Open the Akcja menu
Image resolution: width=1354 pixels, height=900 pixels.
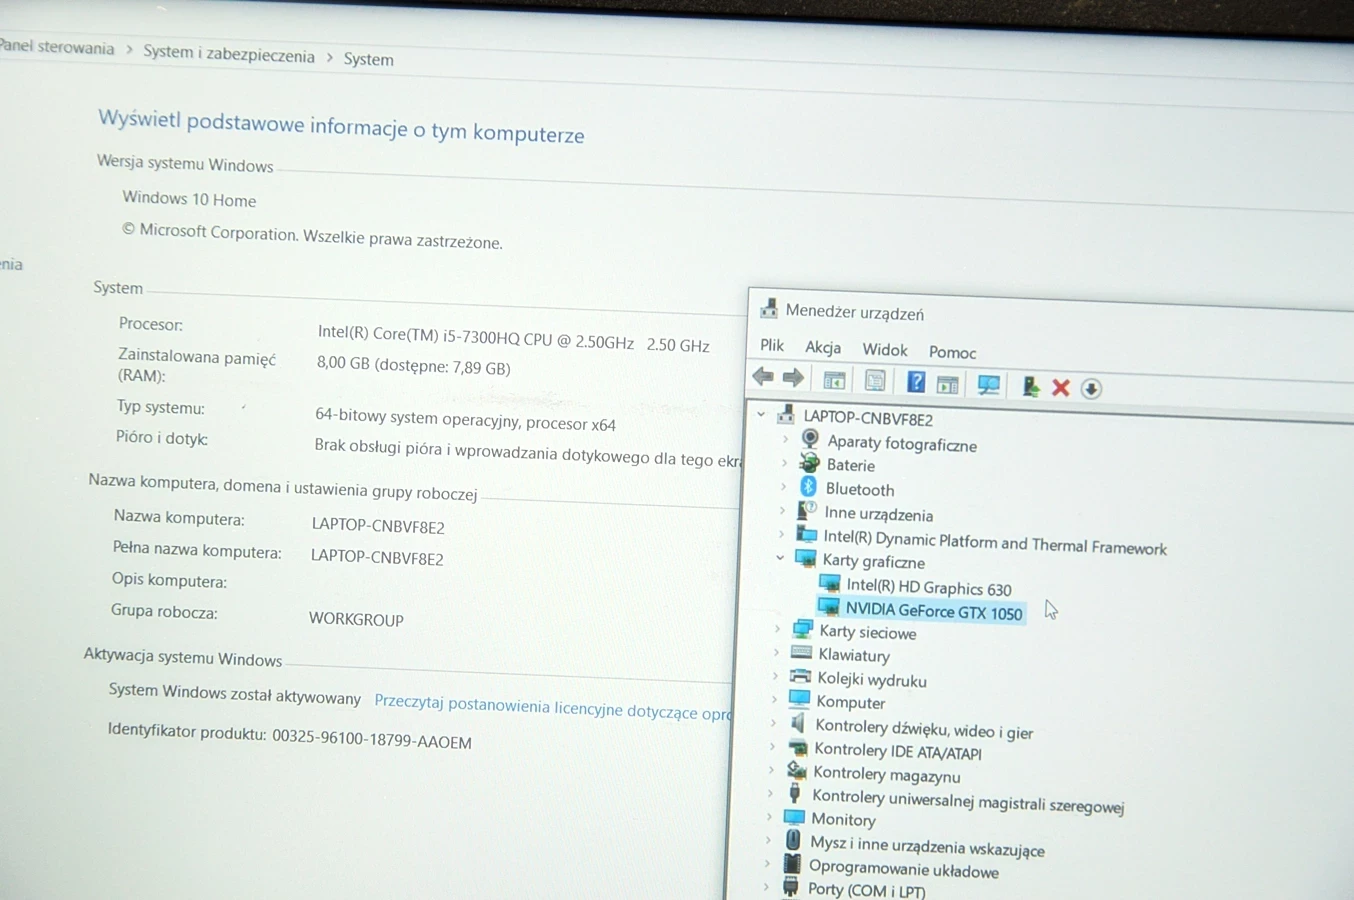click(x=823, y=347)
